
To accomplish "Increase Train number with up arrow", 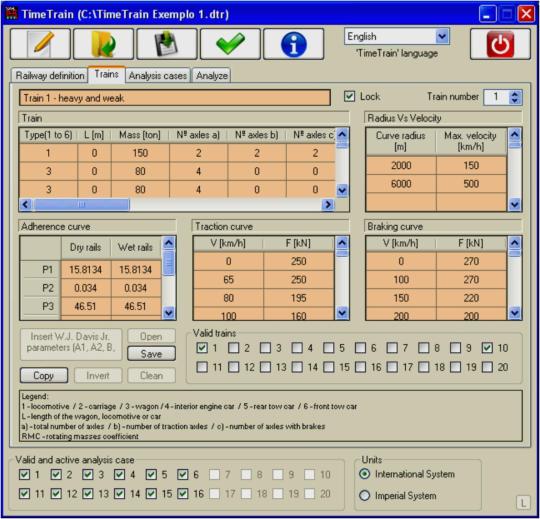I will [515, 94].
